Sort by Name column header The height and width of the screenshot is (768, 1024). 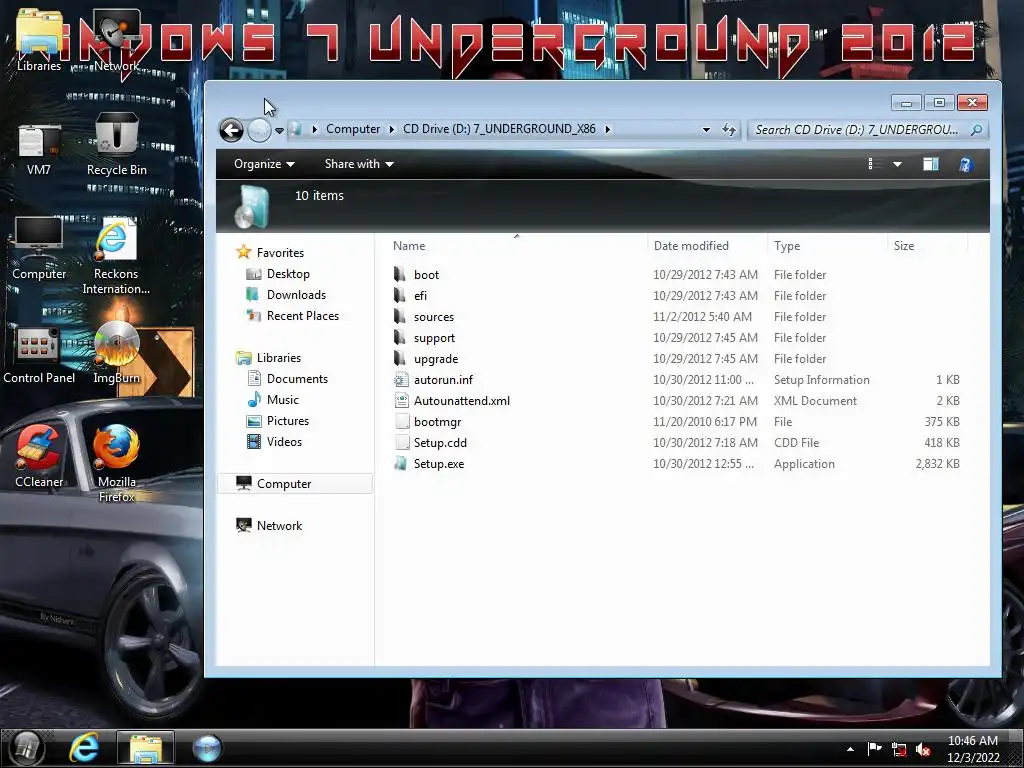tap(409, 246)
